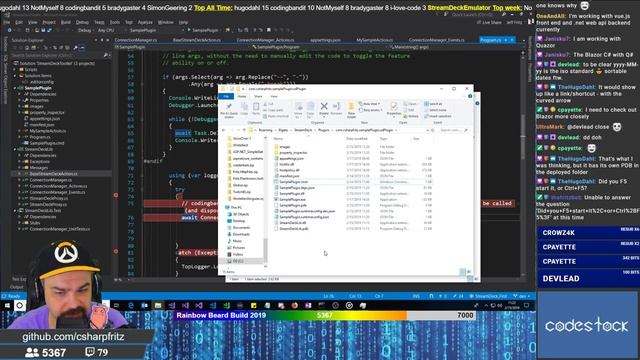Viewport: 640px width, 360px height.
Task: Select Downloads in Explorer navigation pane
Action: point(241,234)
